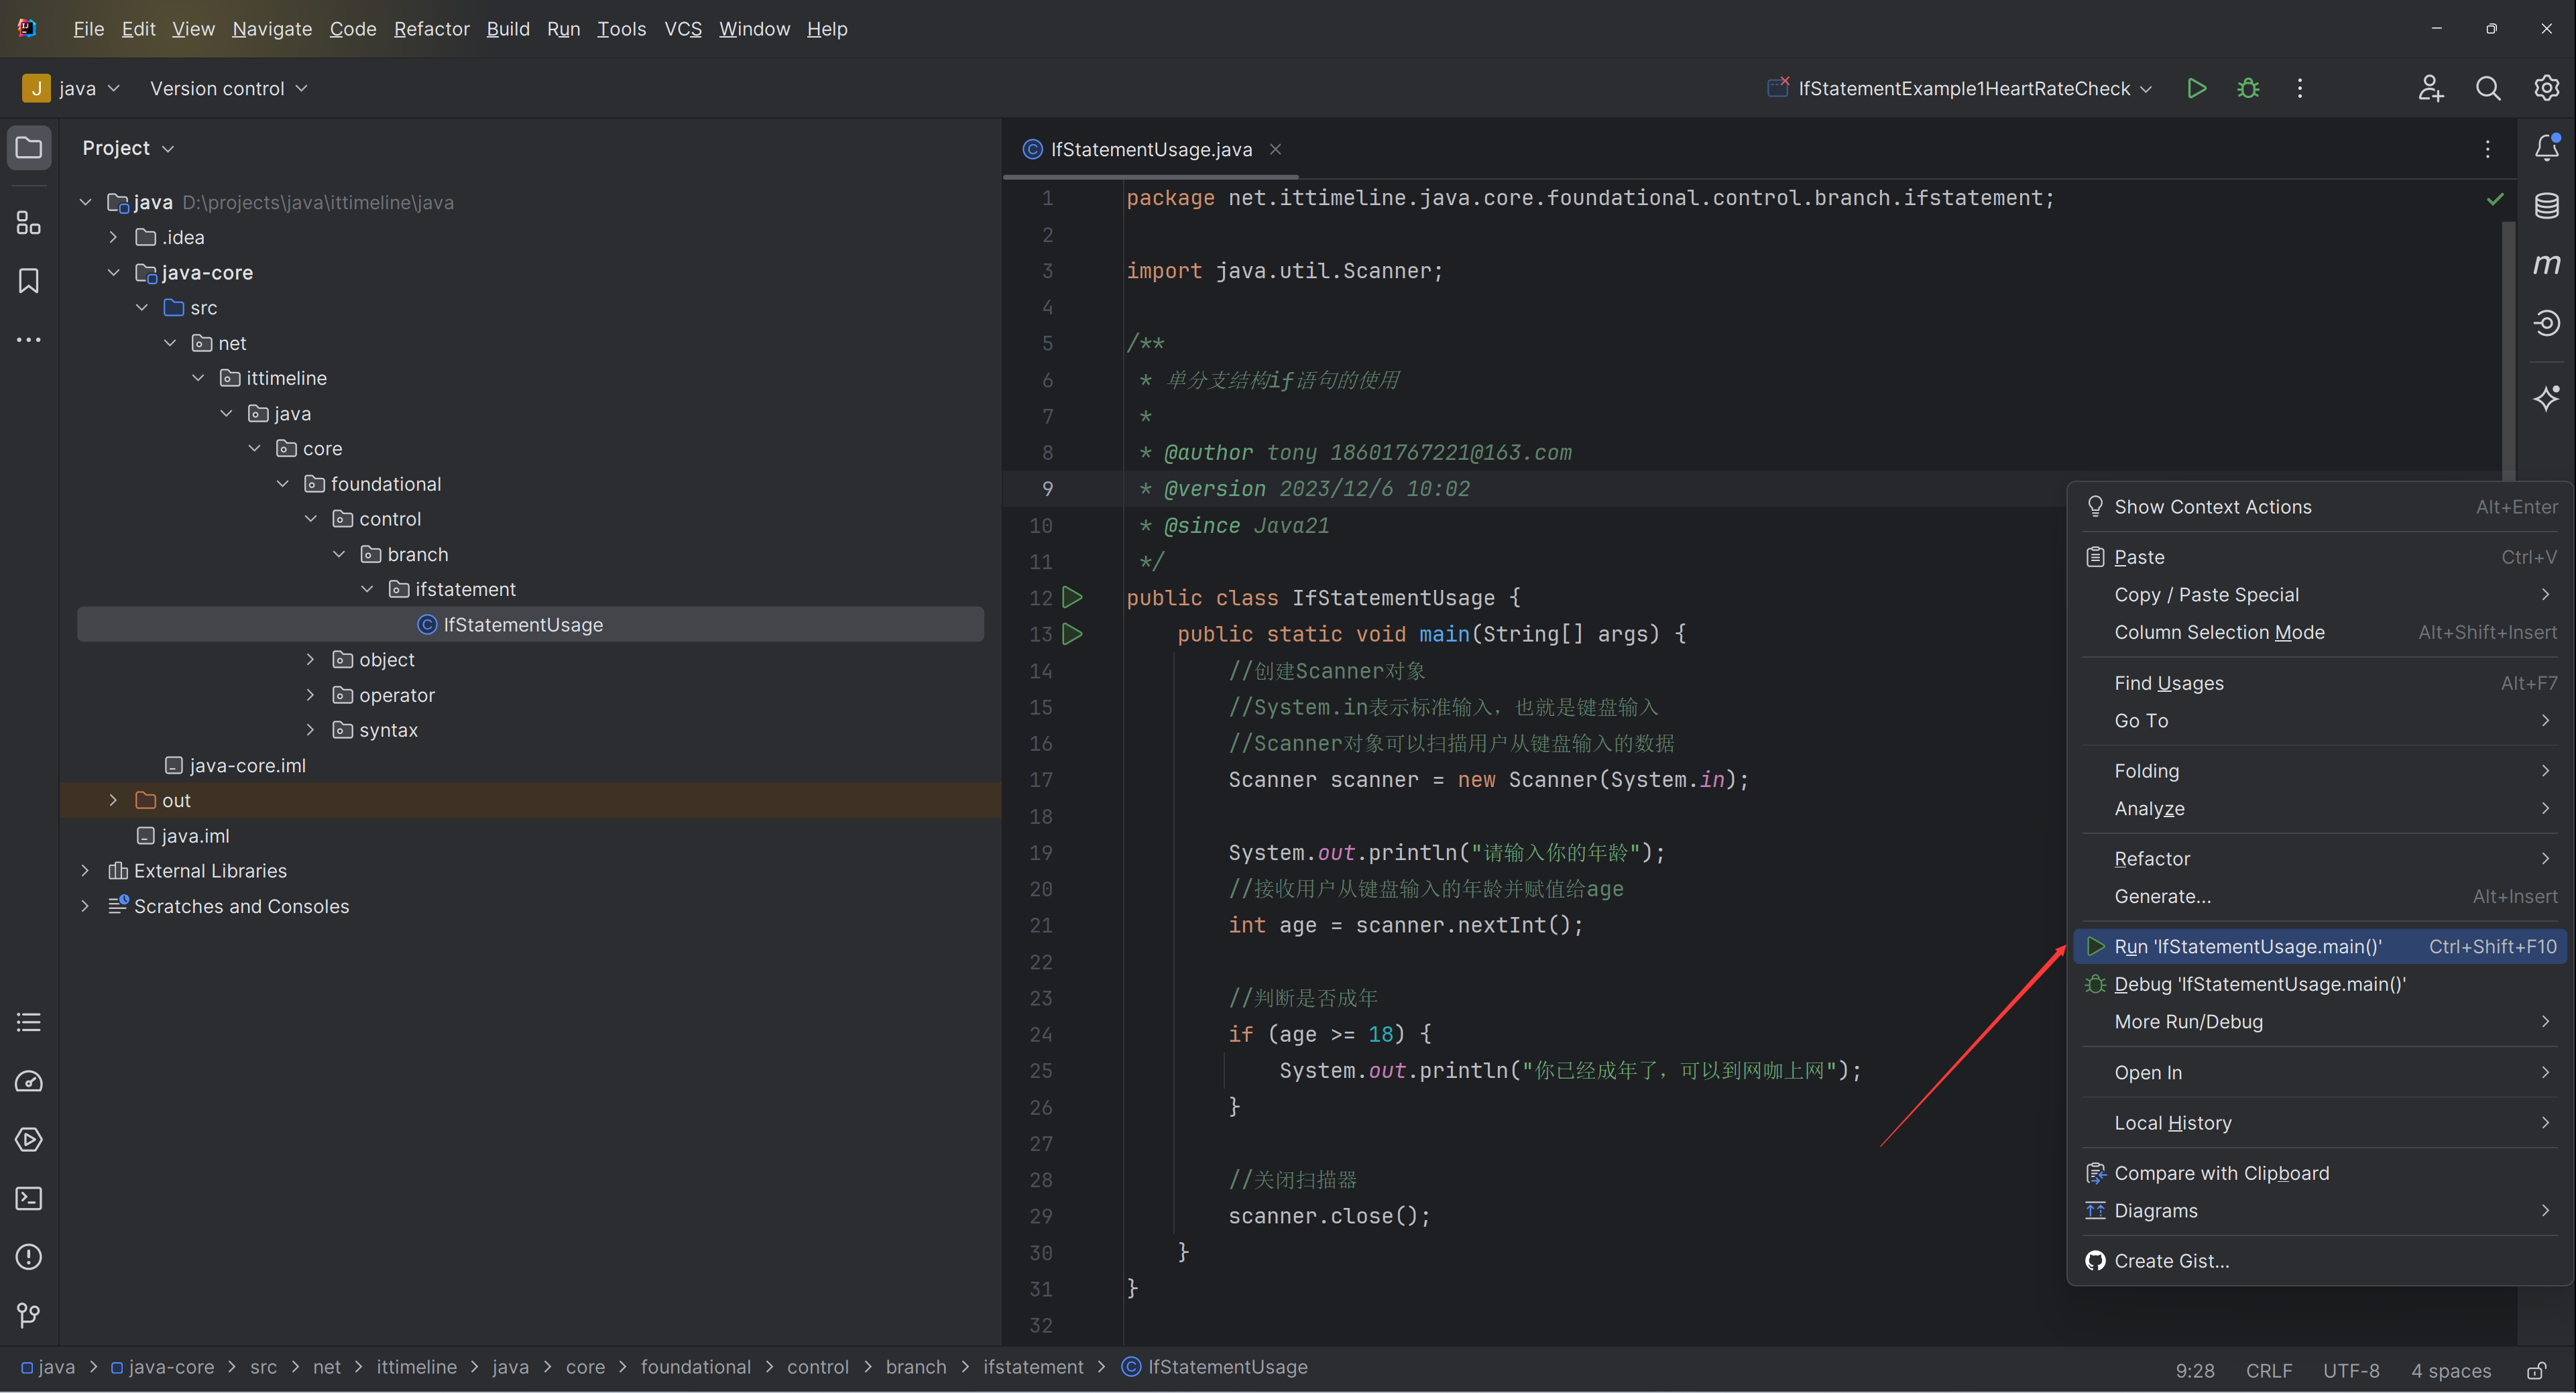Click the green Run button in toolbar

click(x=2196, y=88)
